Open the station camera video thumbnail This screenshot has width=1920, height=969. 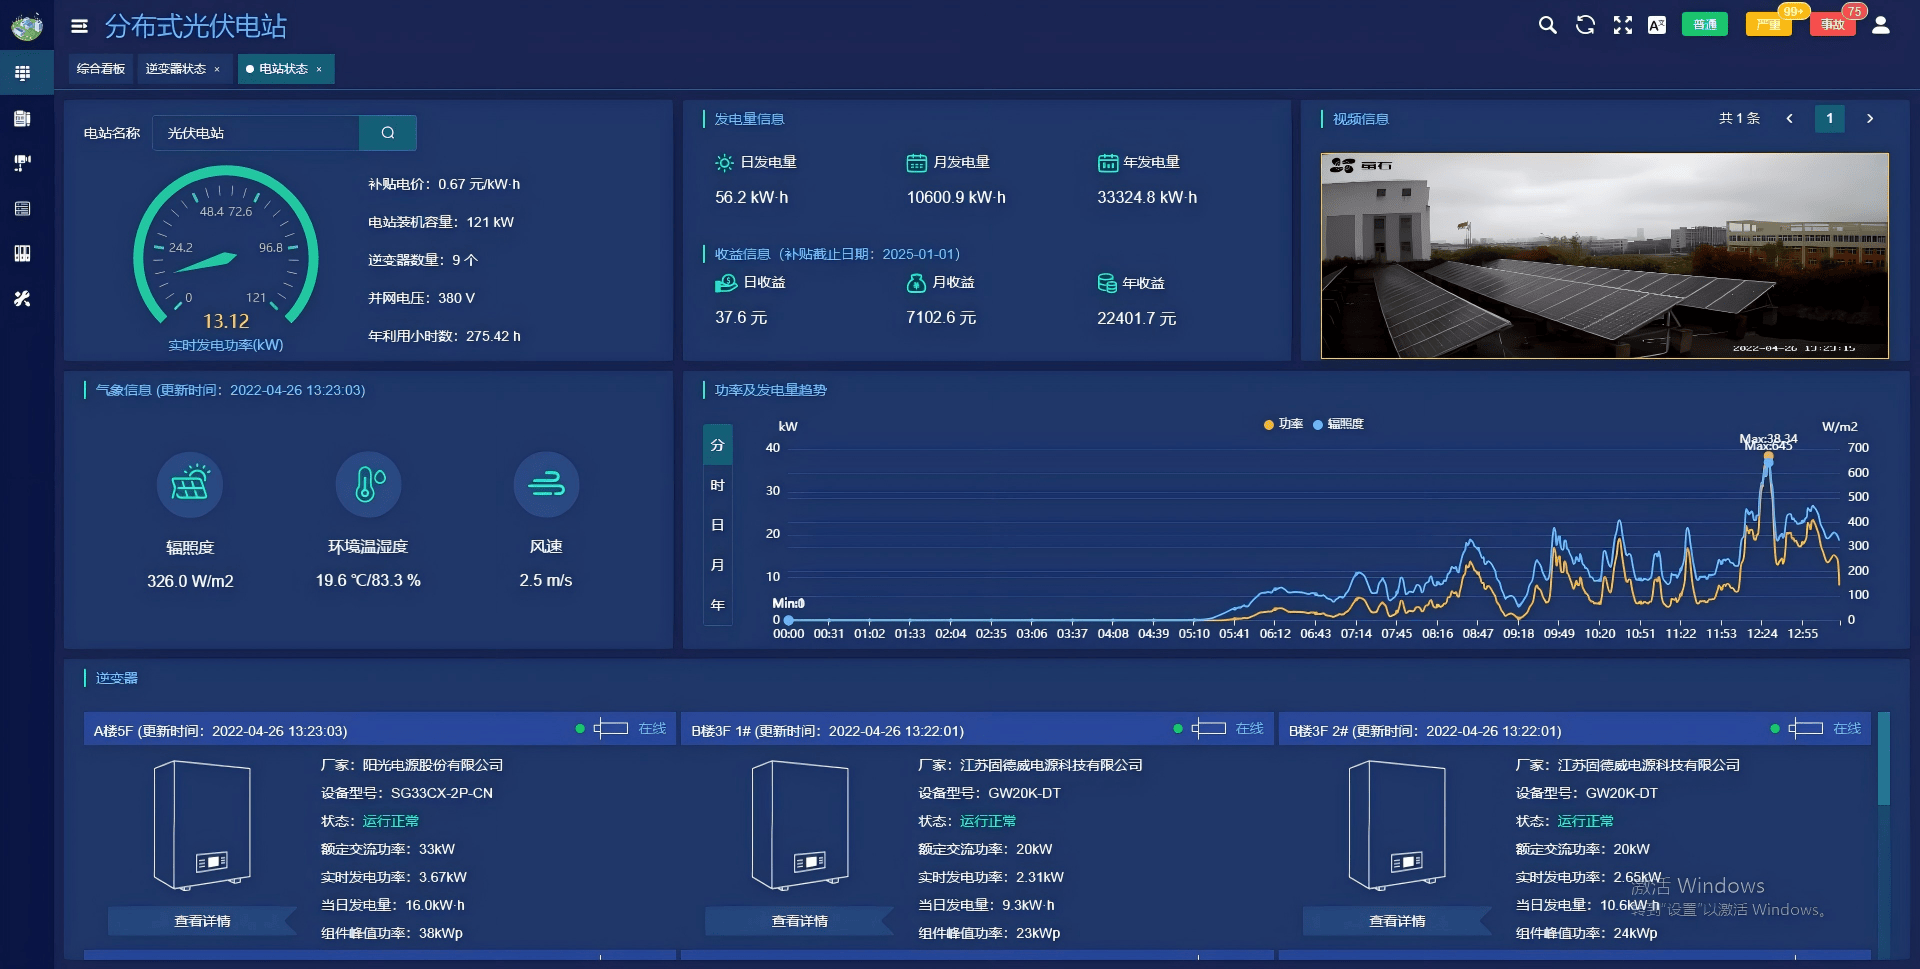pos(1604,255)
